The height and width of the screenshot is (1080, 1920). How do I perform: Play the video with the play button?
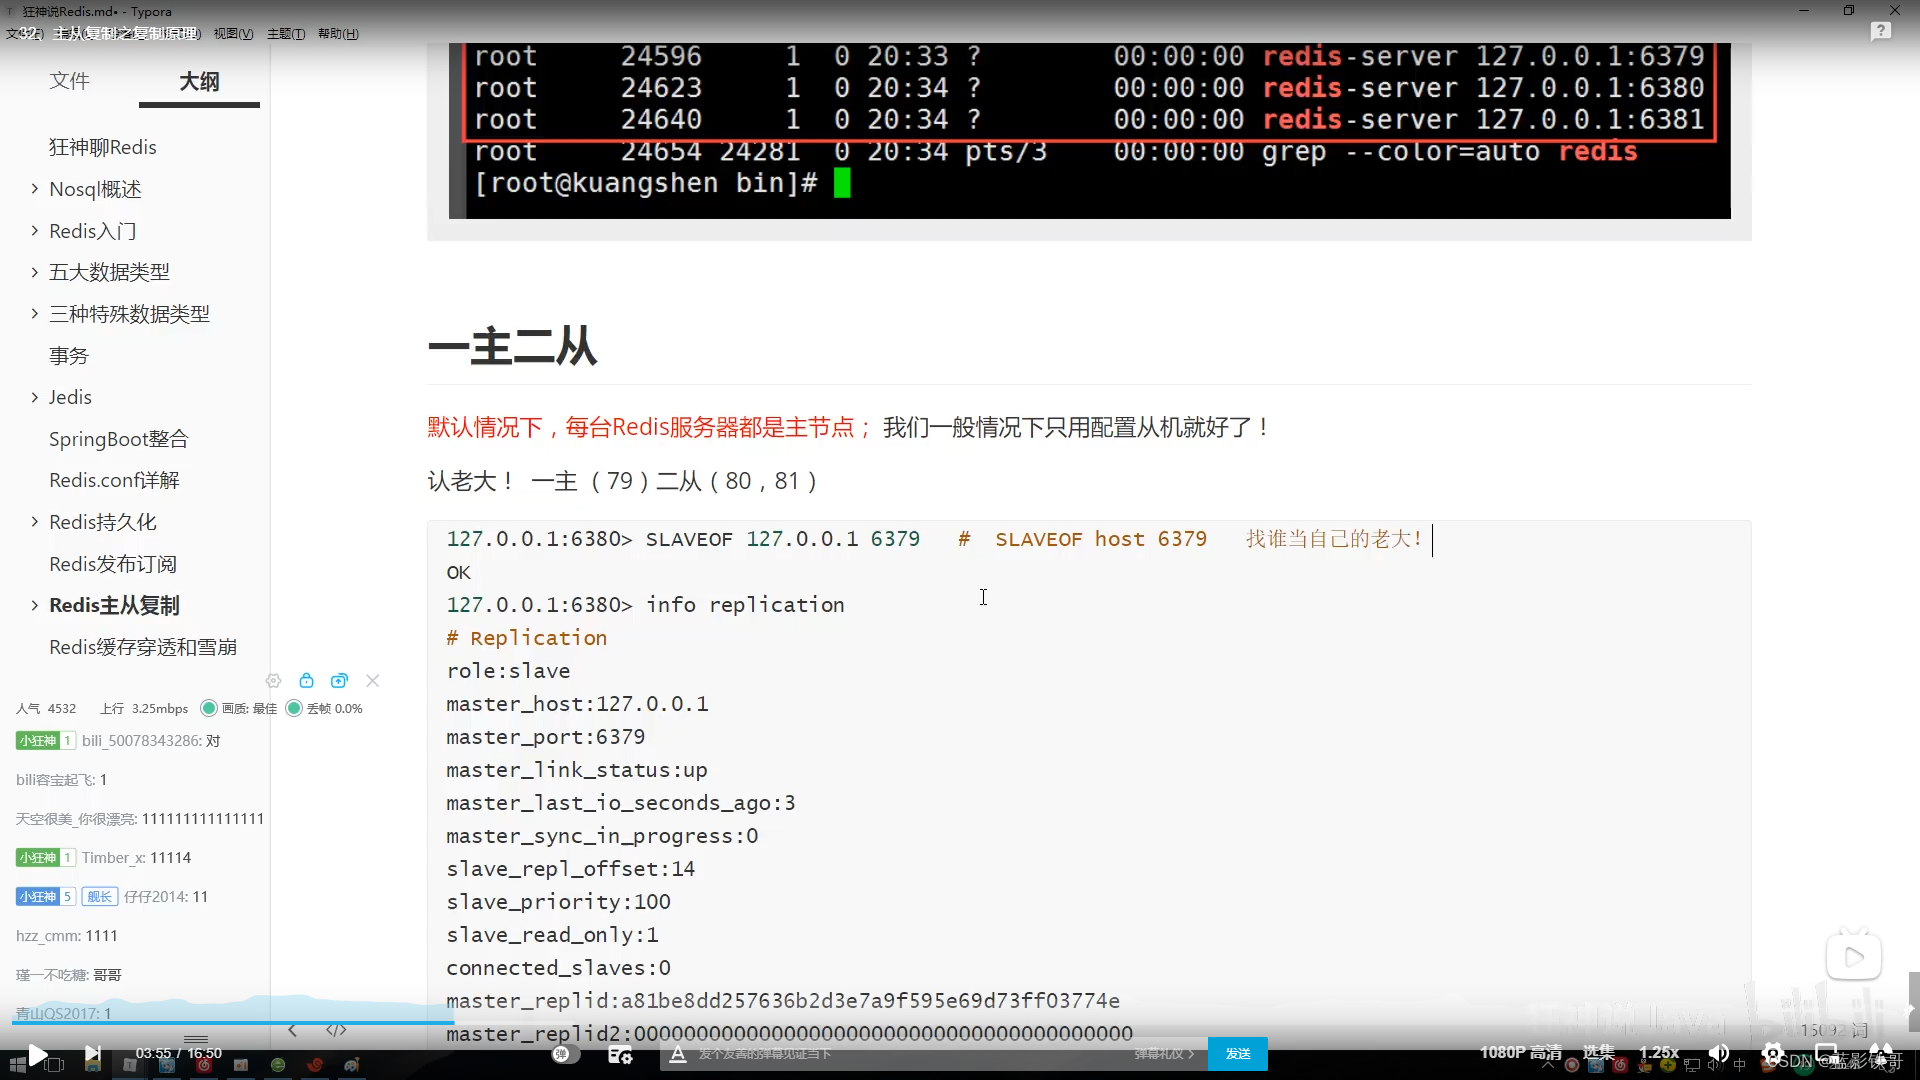[38, 1054]
